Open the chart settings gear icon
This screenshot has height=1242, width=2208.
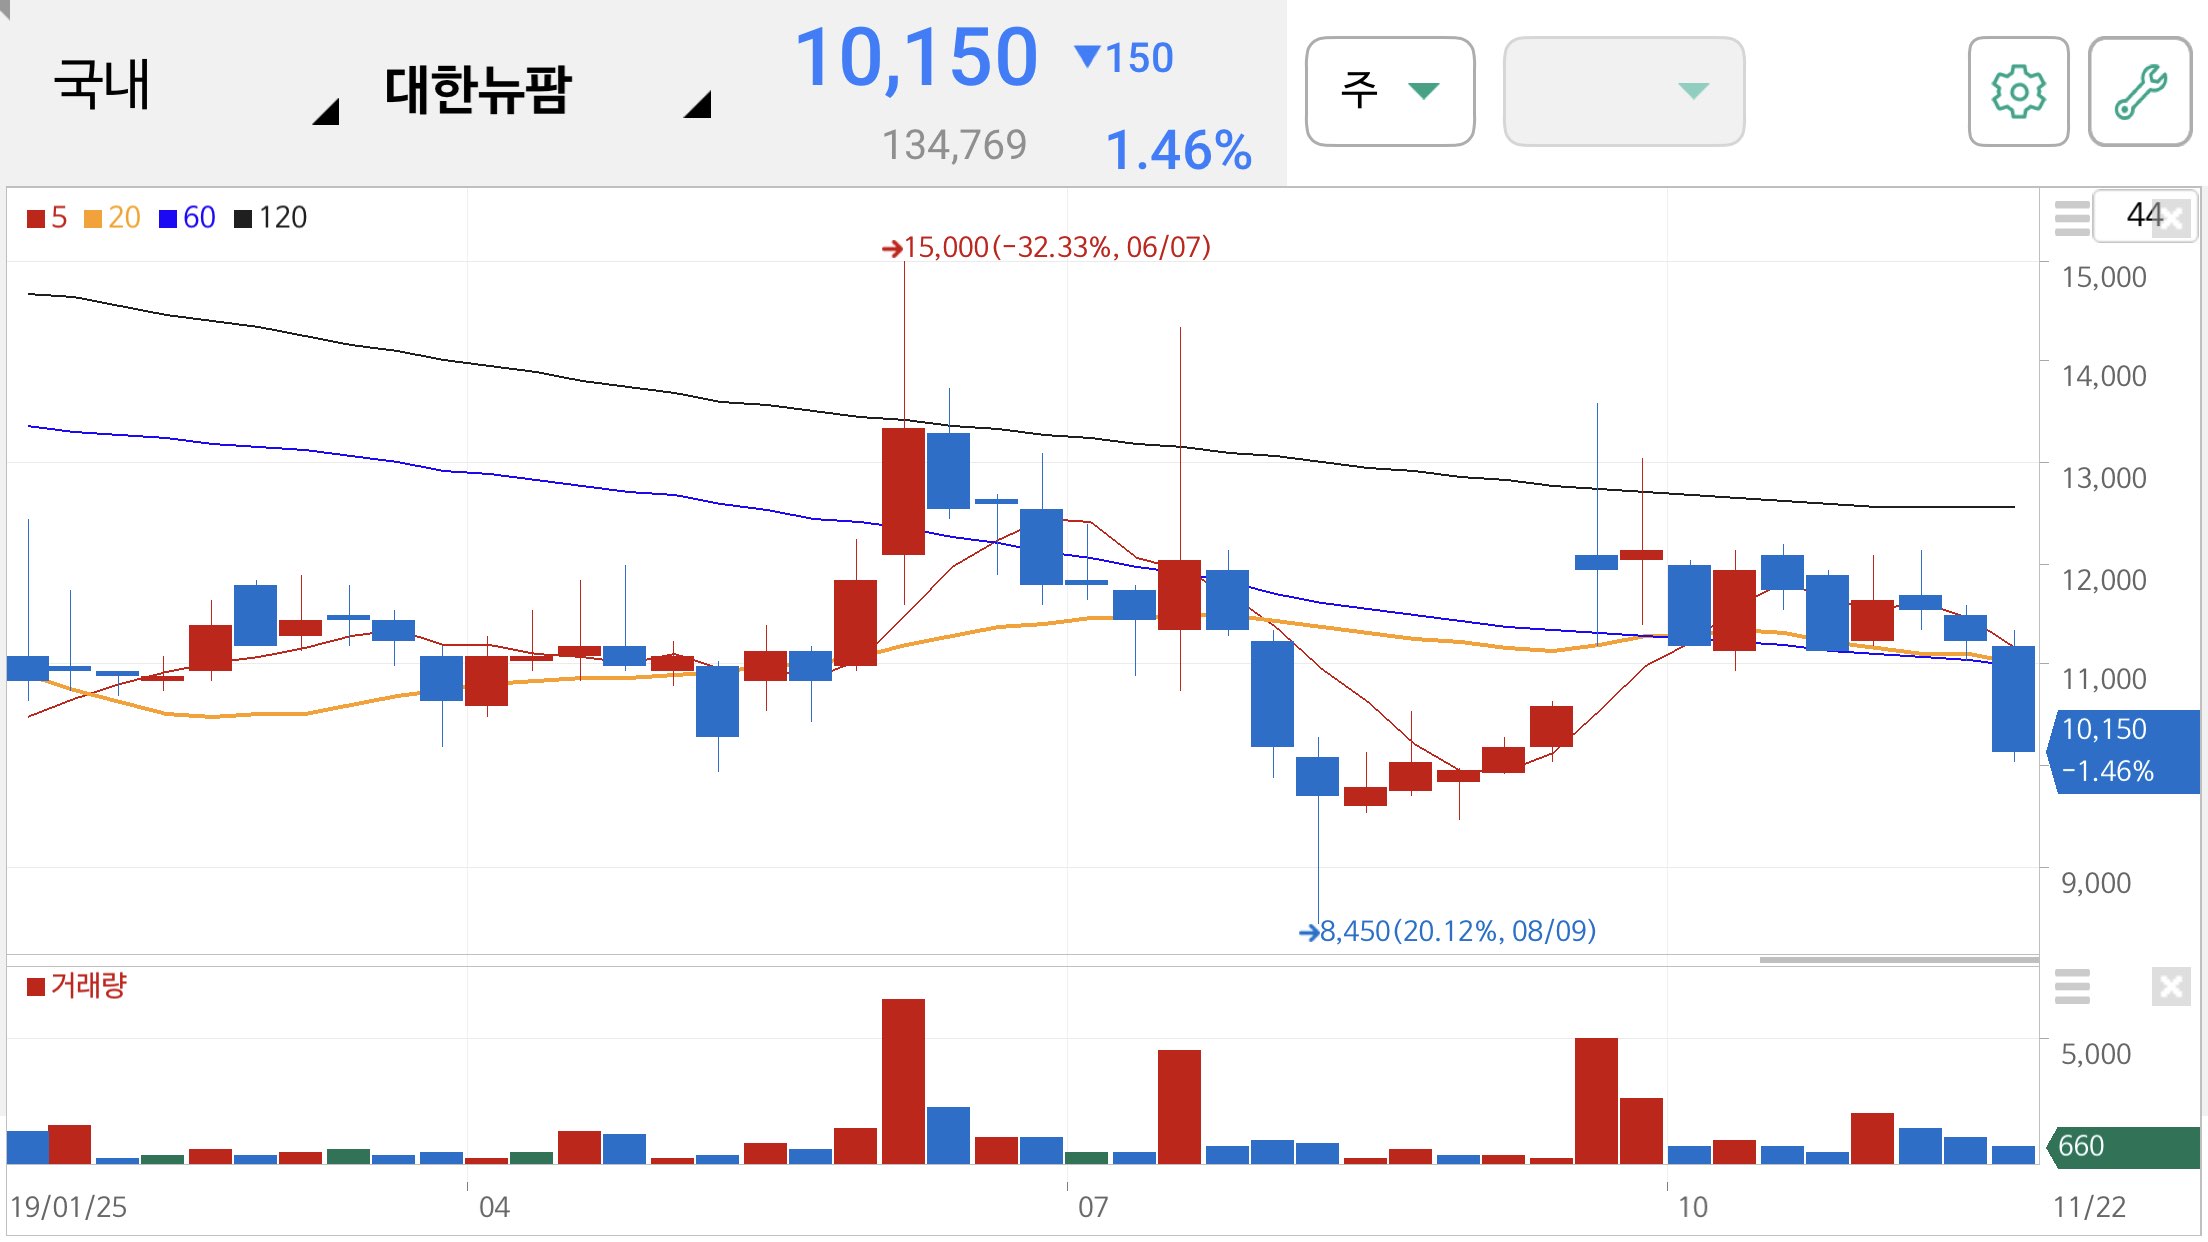[x=2018, y=92]
